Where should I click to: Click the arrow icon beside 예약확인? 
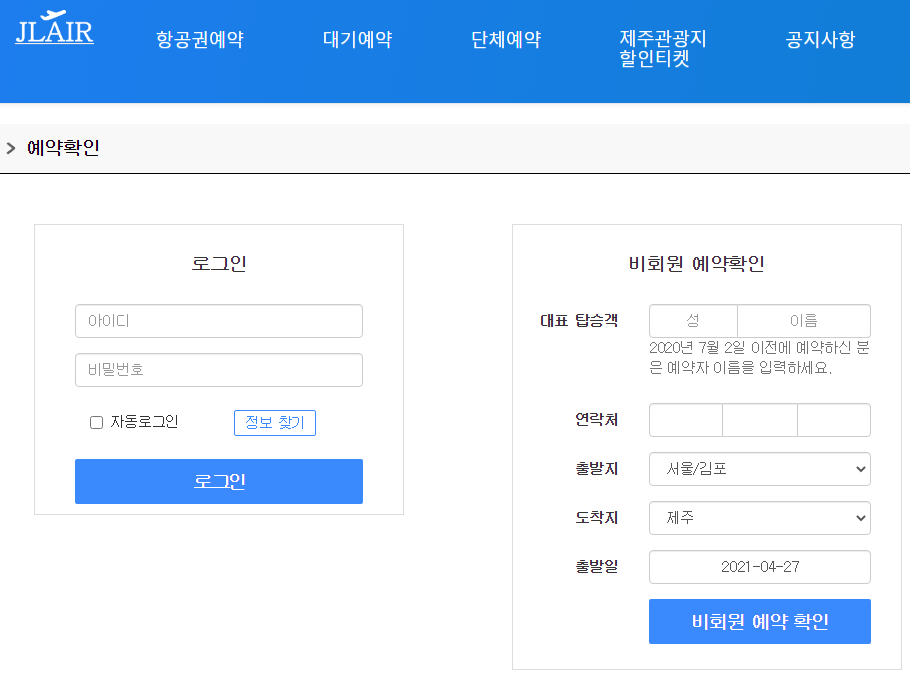11,149
